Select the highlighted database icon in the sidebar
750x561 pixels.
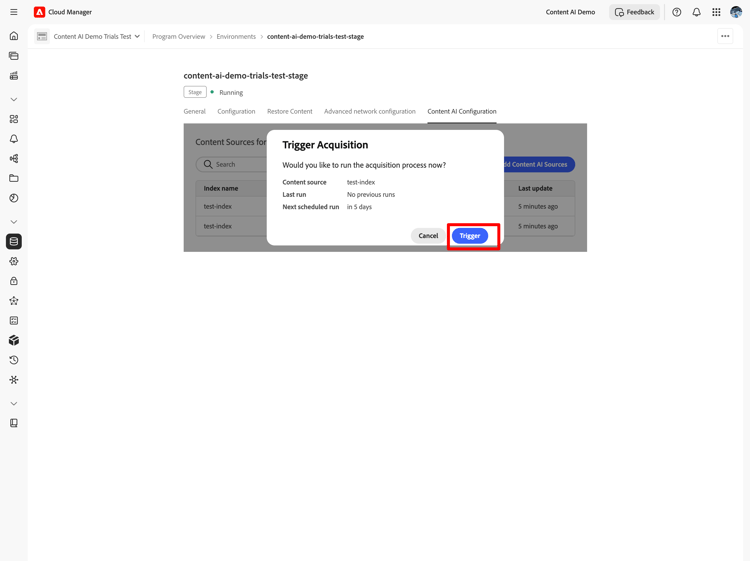tap(14, 242)
